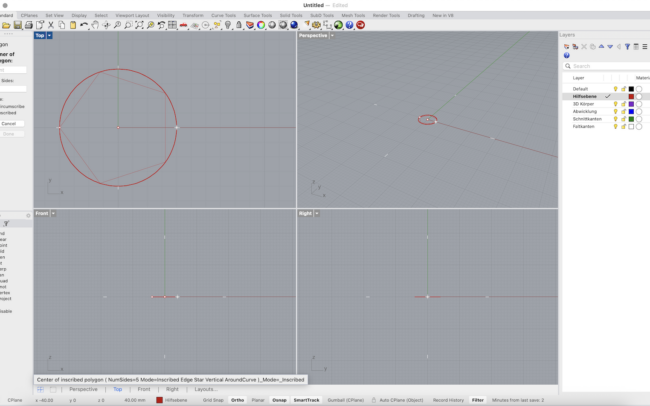Toggle Ortho mode in status bar
Viewport: 650px width, 406px height.
pyautogui.click(x=237, y=400)
